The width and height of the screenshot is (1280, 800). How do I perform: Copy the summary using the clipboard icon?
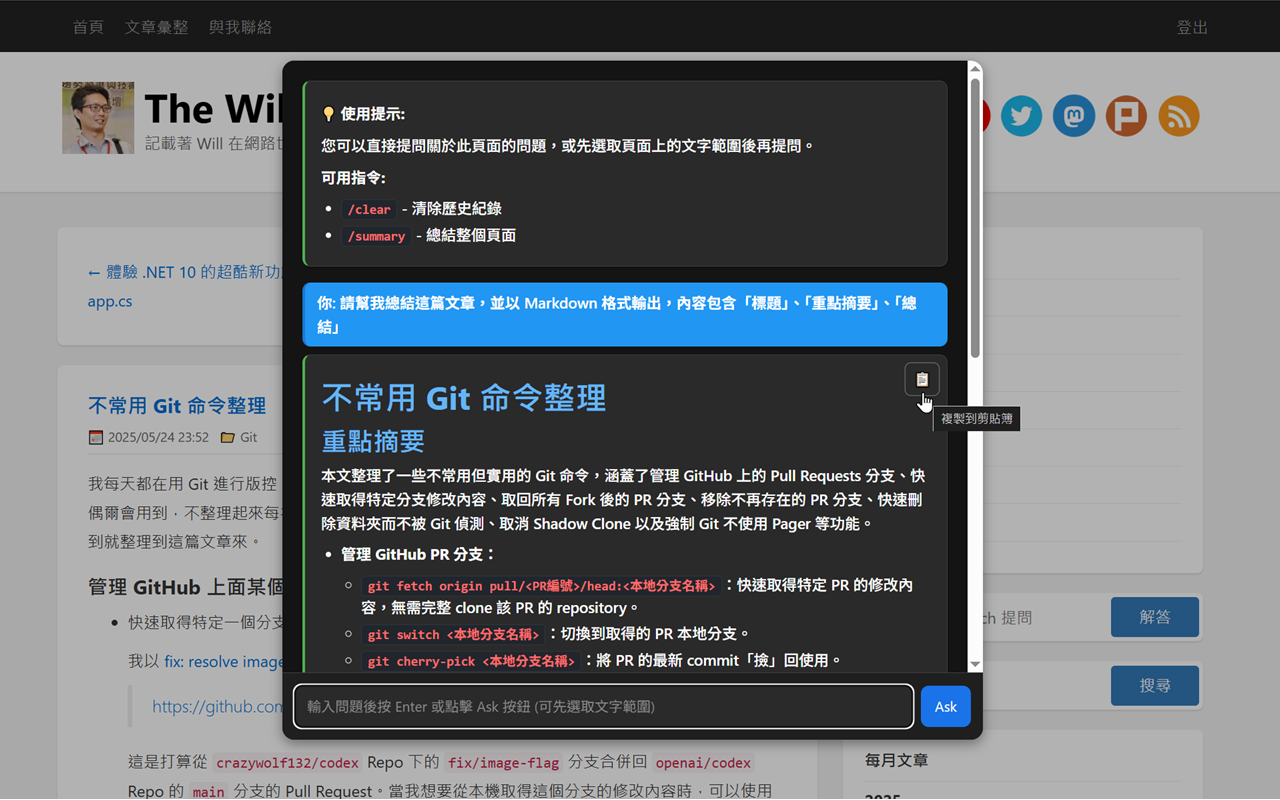pos(921,378)
